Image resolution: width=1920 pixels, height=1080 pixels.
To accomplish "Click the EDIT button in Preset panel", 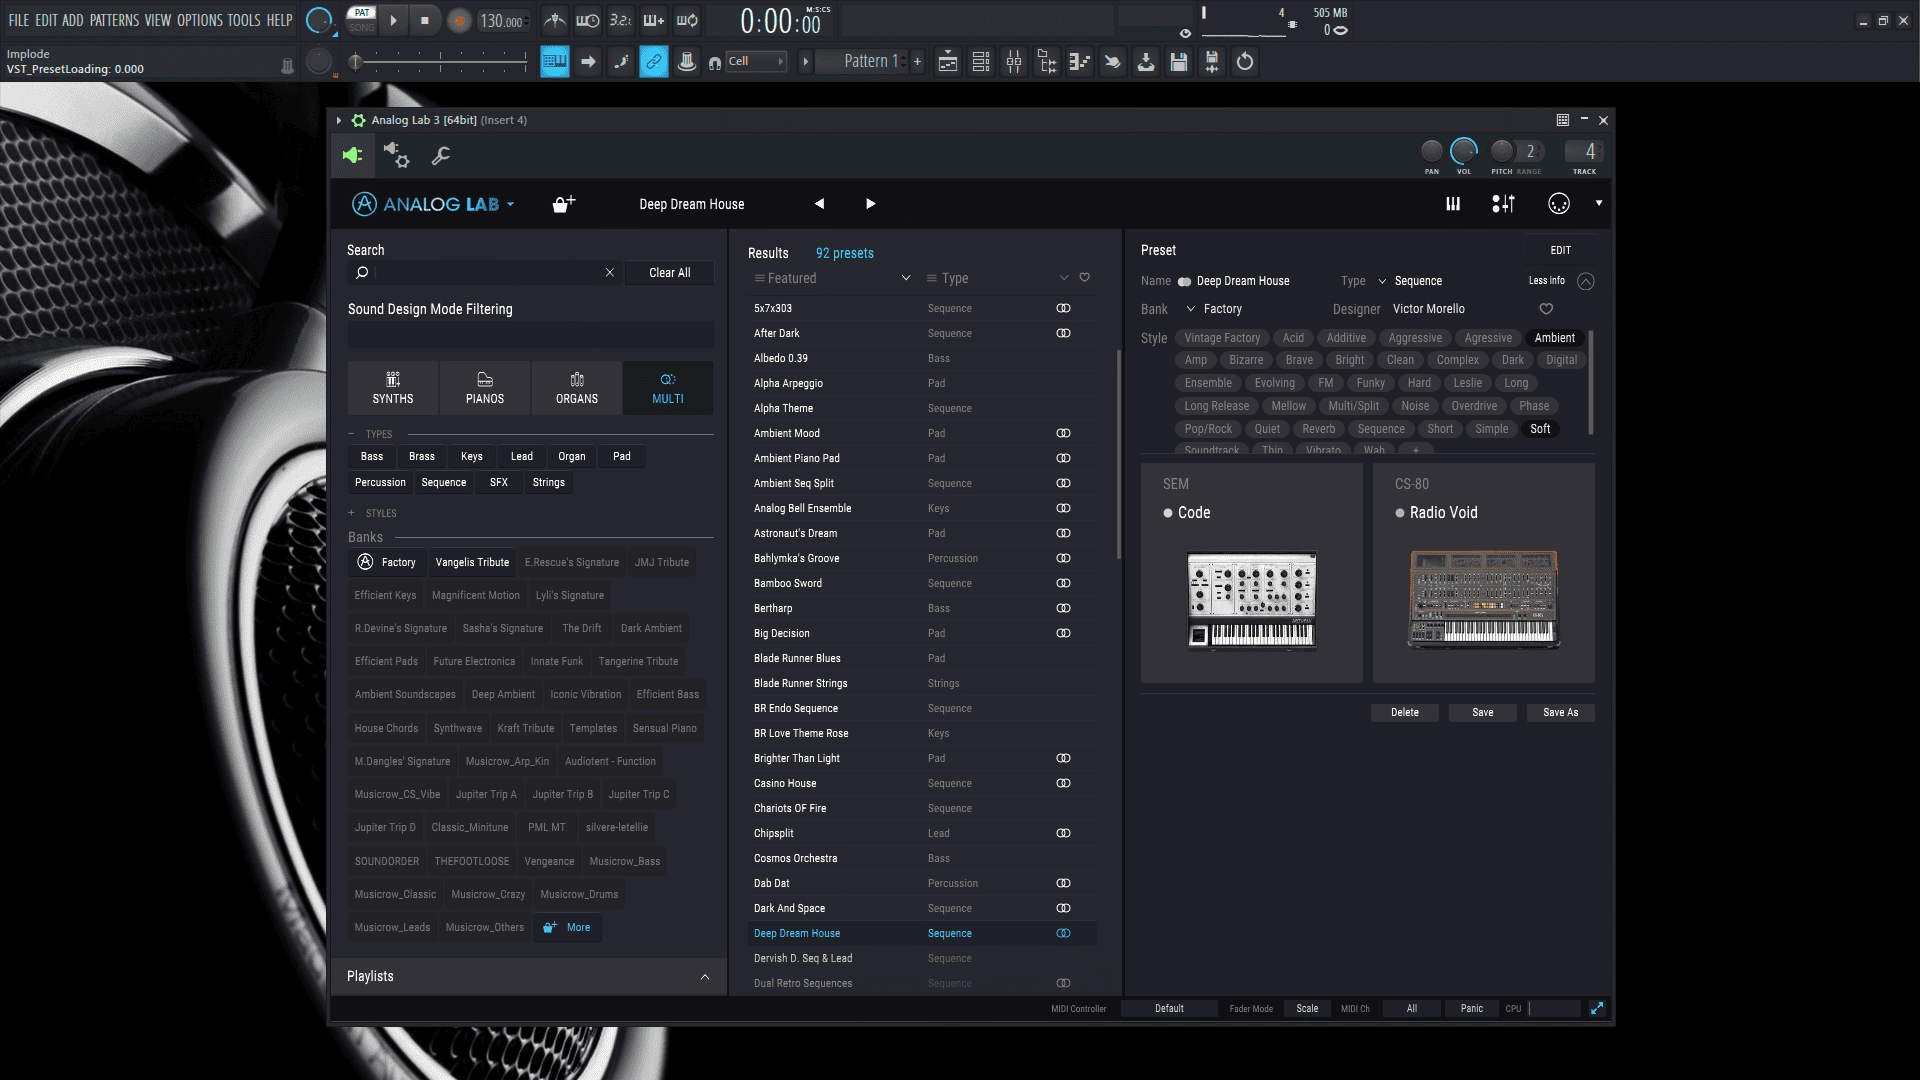I will pos(1560,250).
